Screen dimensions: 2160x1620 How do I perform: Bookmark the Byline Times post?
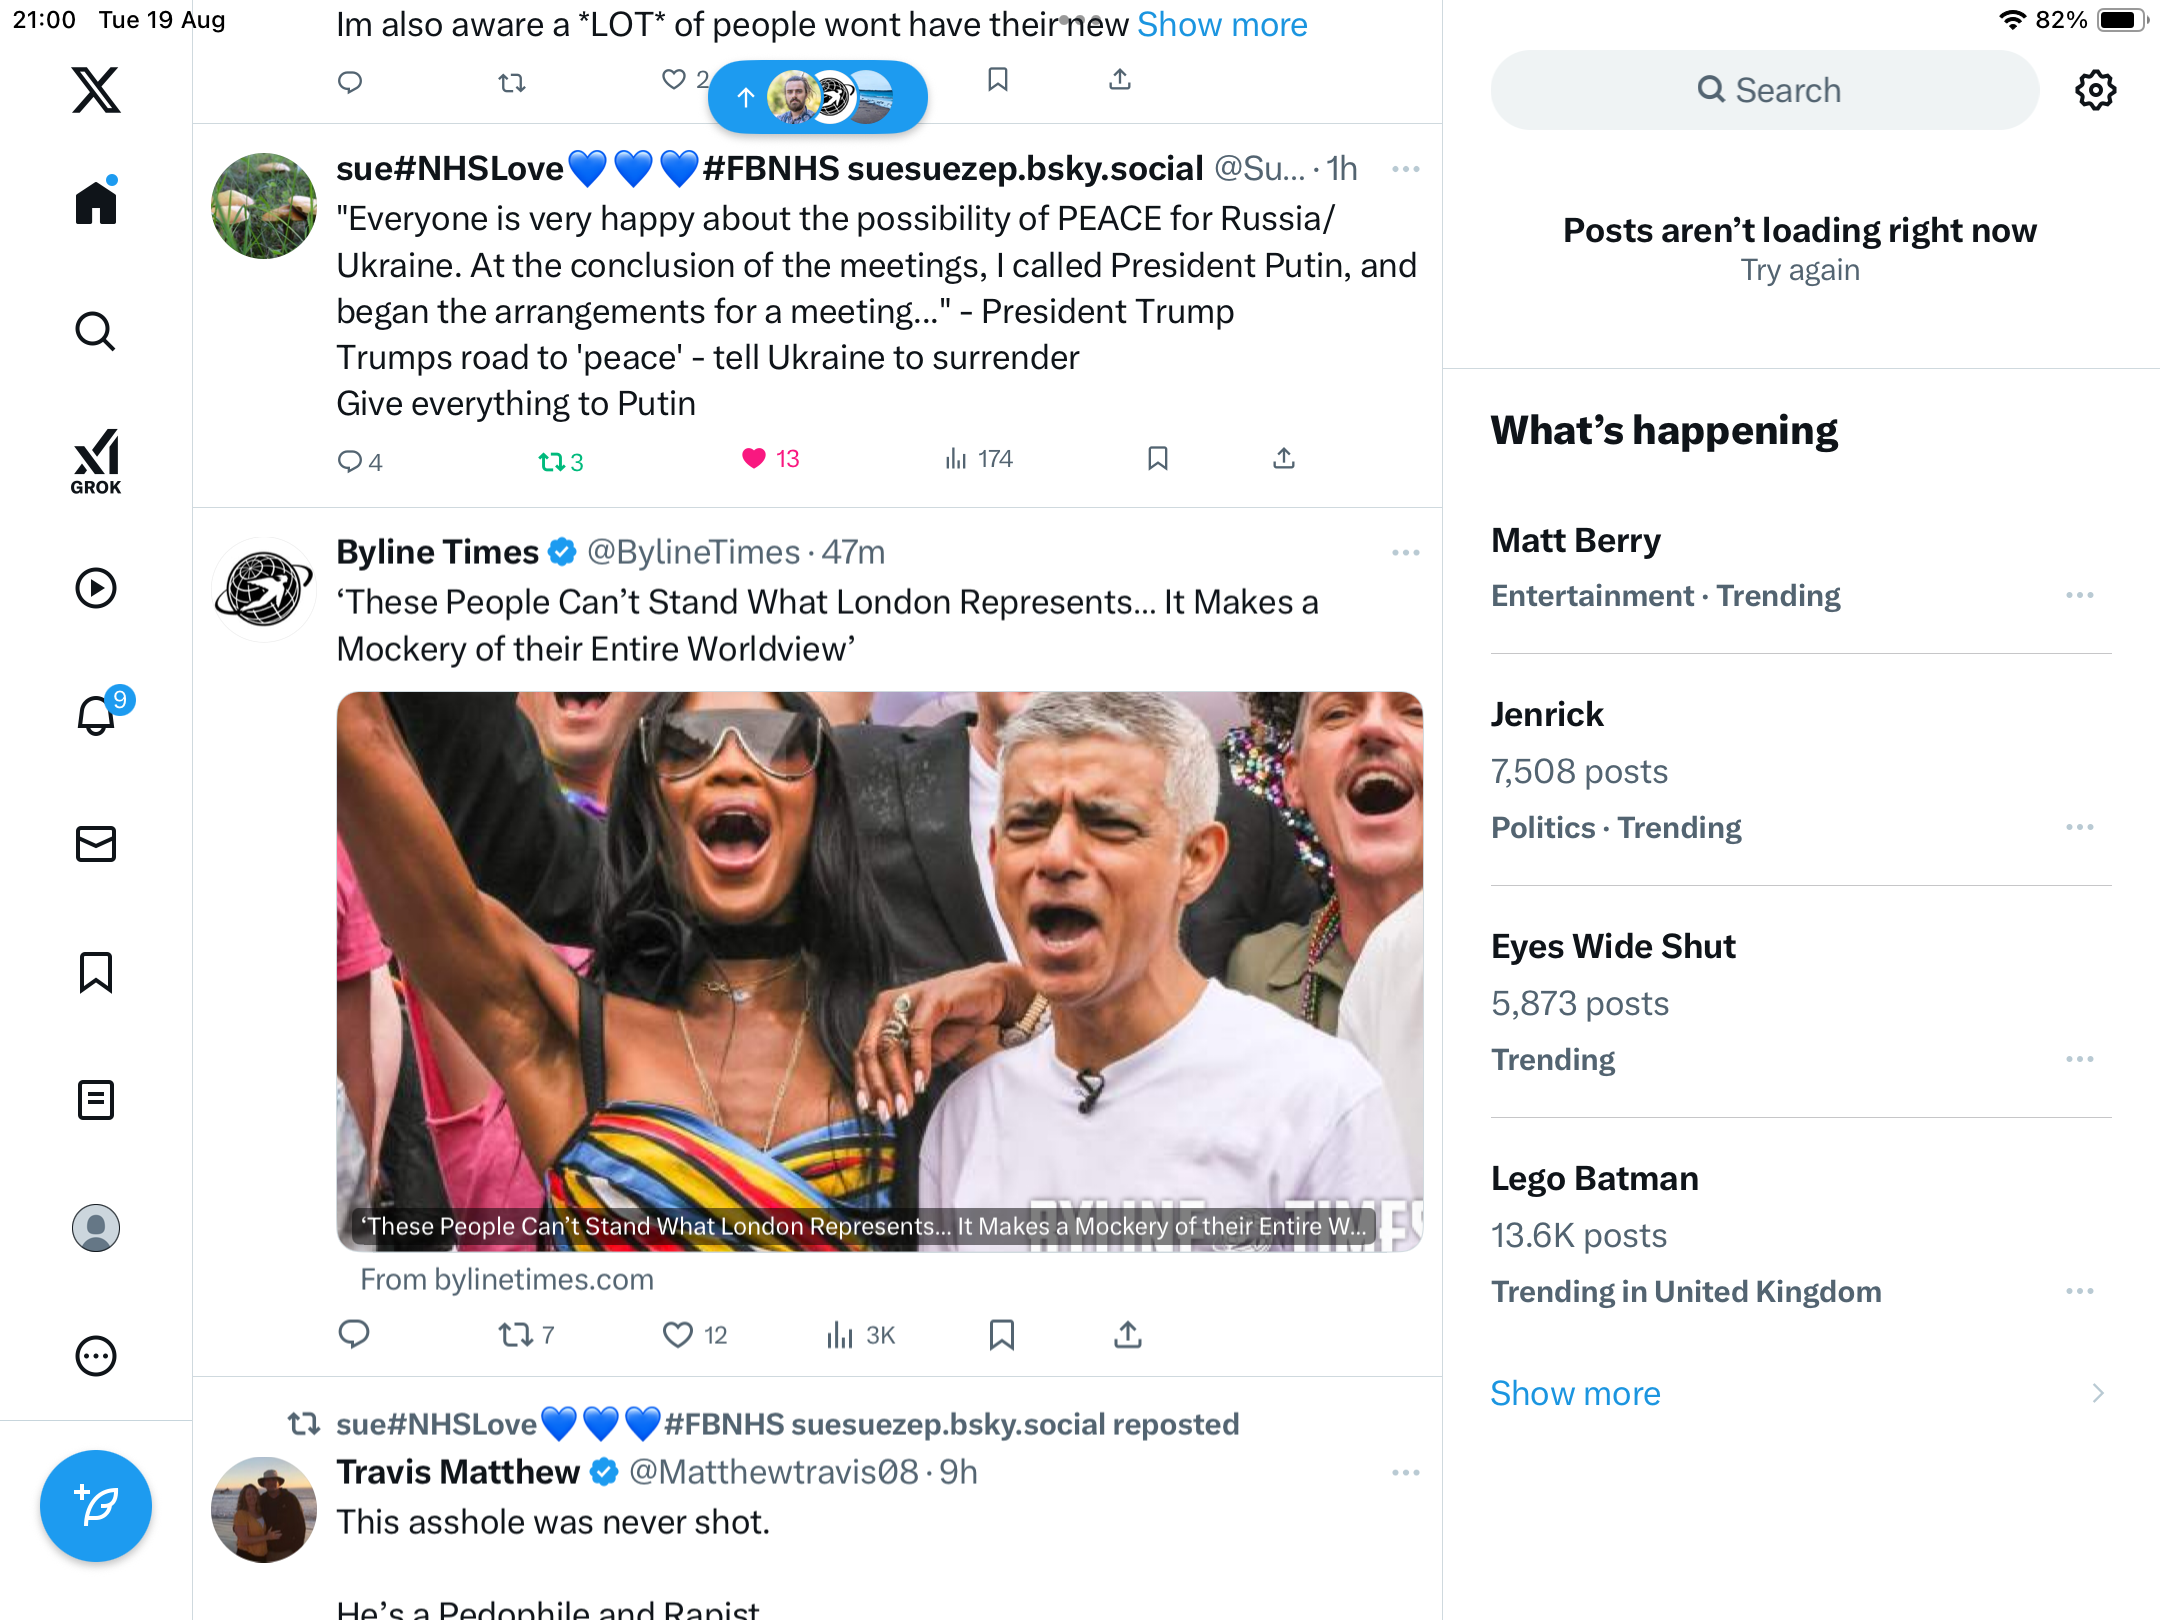(x=1001, y=1335)
